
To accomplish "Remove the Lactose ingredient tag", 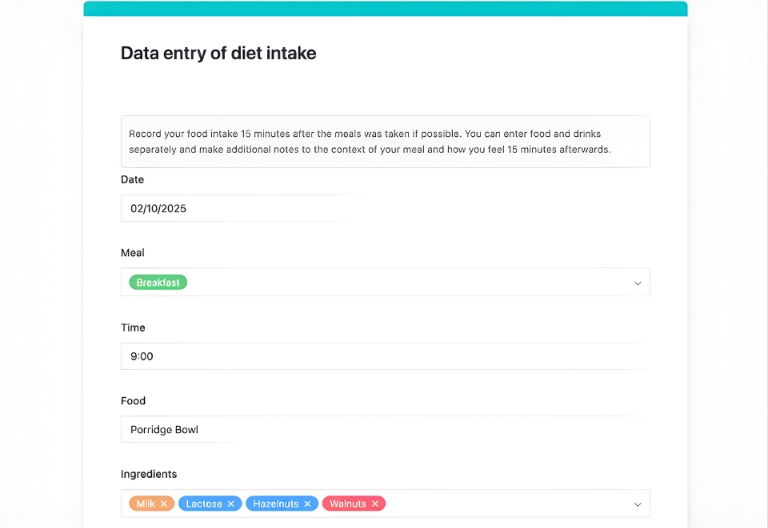I will 231,504.
